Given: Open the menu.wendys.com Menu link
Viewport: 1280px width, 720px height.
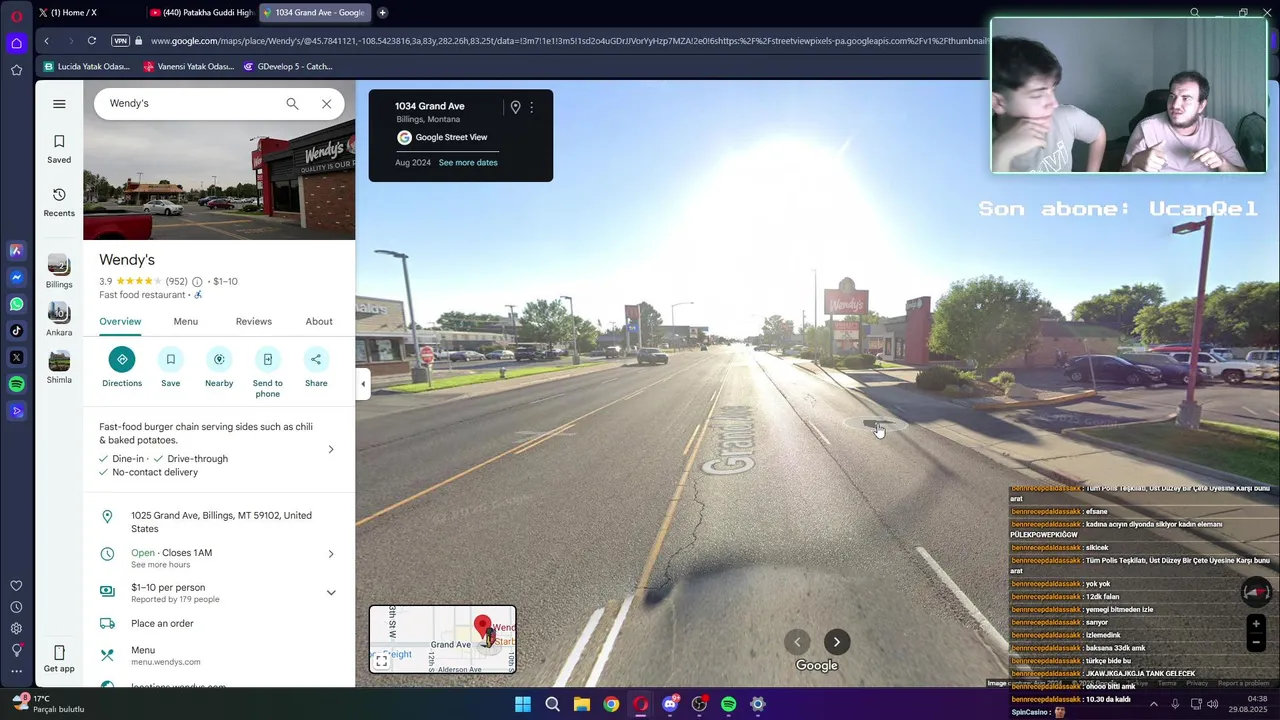Looking at the screenshot, I should (219, 655).
